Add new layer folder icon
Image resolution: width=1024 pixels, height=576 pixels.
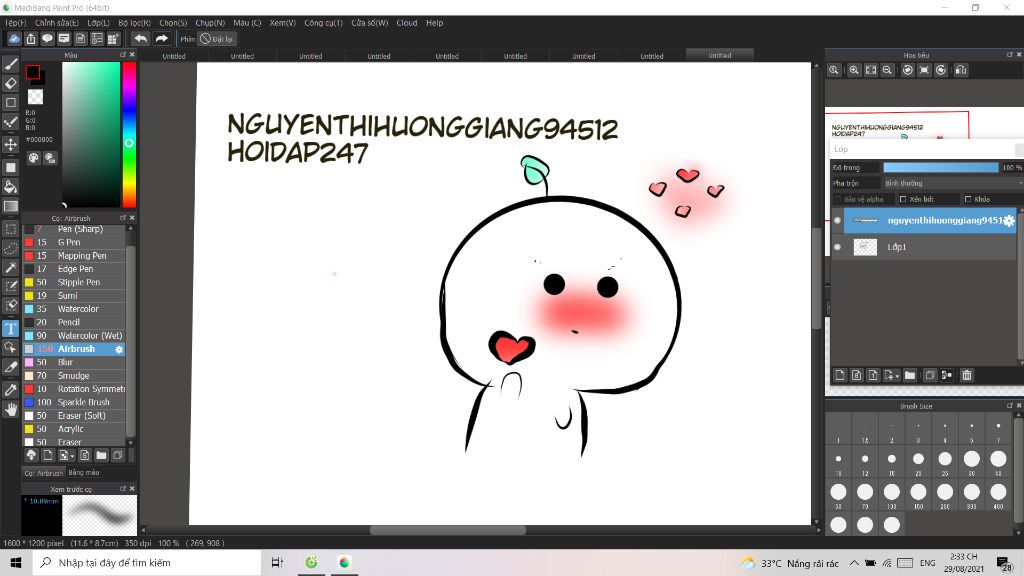pos(910,375)
